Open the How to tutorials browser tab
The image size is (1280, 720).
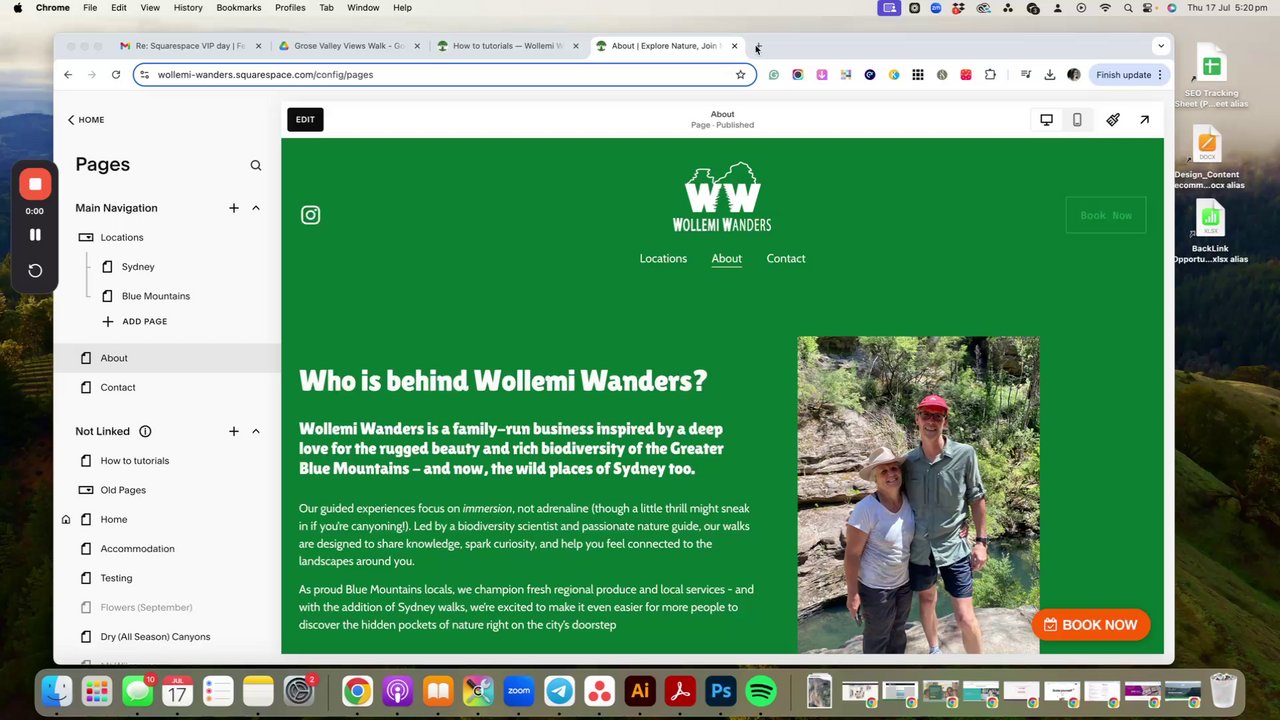pyautogui.click(x=508, y=46)
